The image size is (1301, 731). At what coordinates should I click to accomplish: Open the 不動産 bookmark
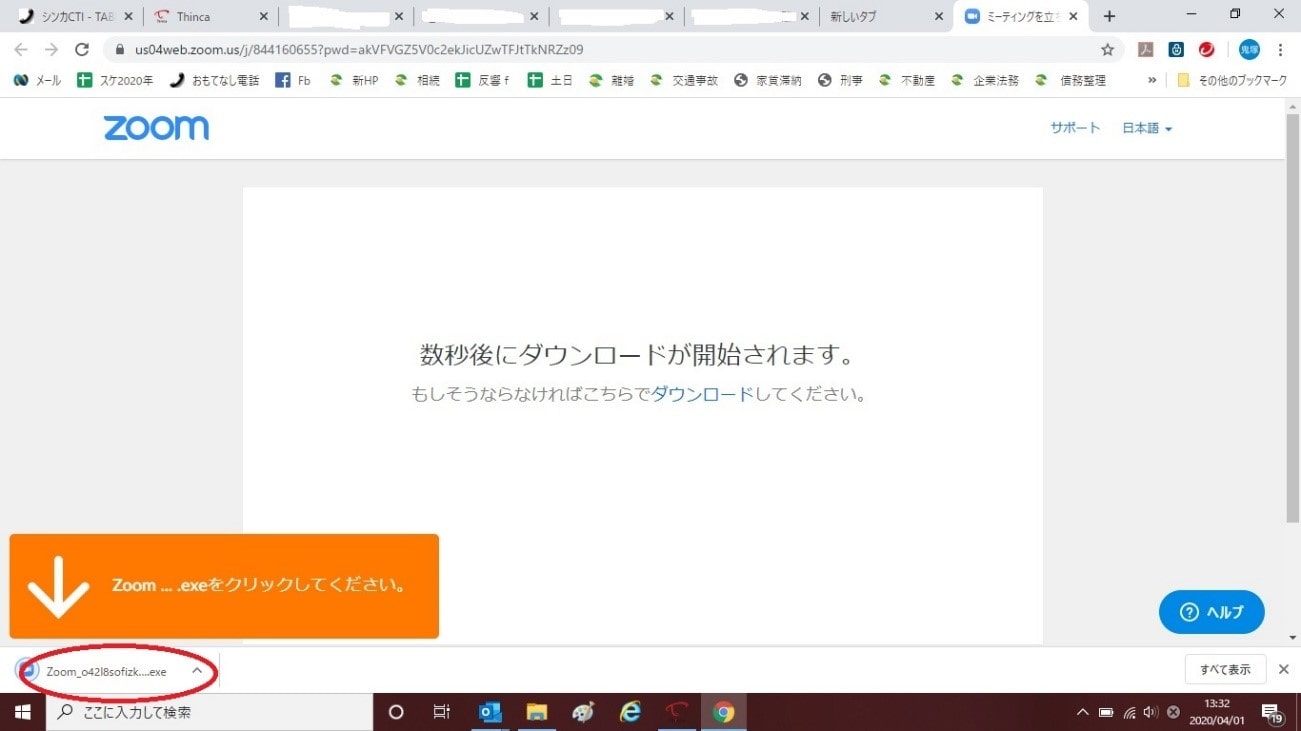pos(906,81)
